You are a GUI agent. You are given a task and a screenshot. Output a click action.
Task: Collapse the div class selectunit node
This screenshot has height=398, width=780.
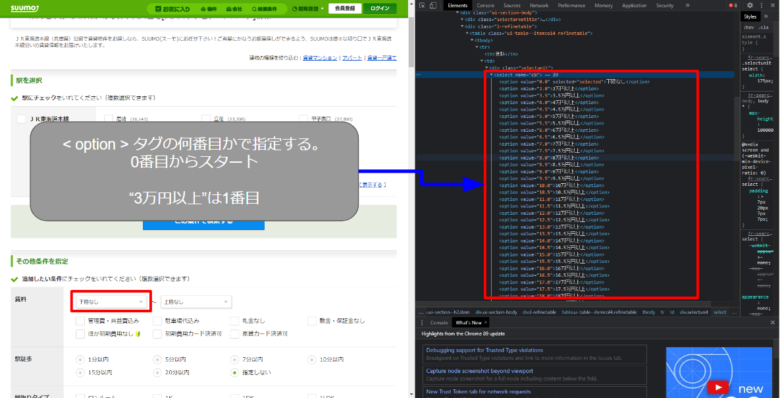[x=487, y=68]
